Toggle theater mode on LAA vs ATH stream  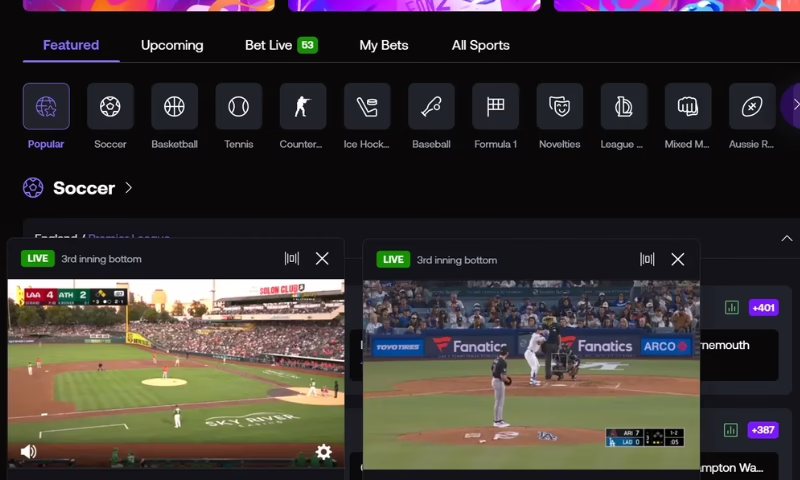292,259
